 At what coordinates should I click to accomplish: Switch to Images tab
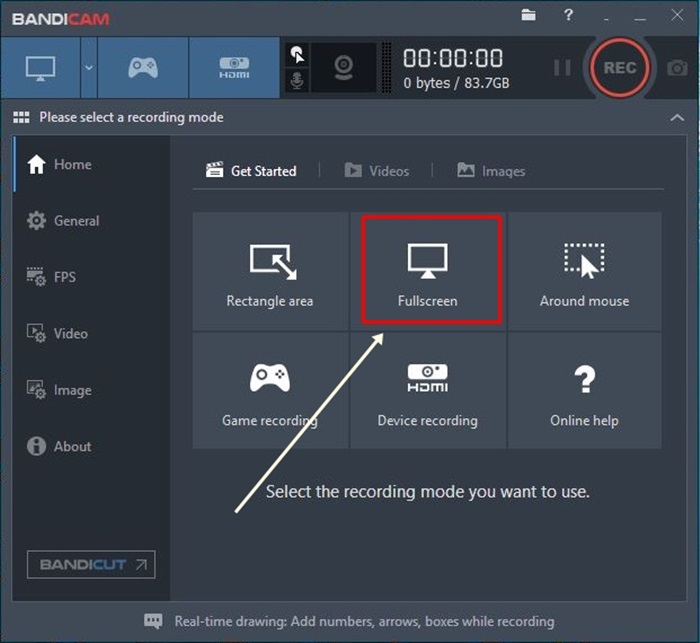(x=491, y=171)
